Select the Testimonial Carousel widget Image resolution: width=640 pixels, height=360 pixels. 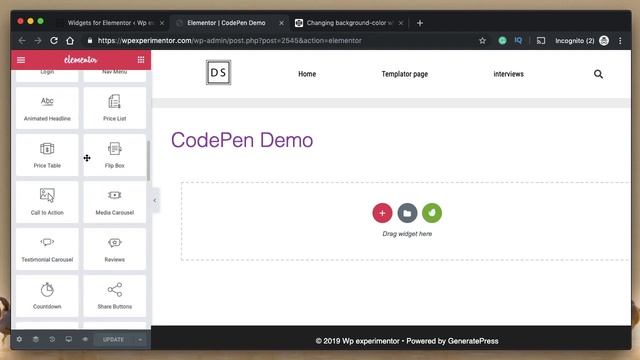[x=47, y=249]
